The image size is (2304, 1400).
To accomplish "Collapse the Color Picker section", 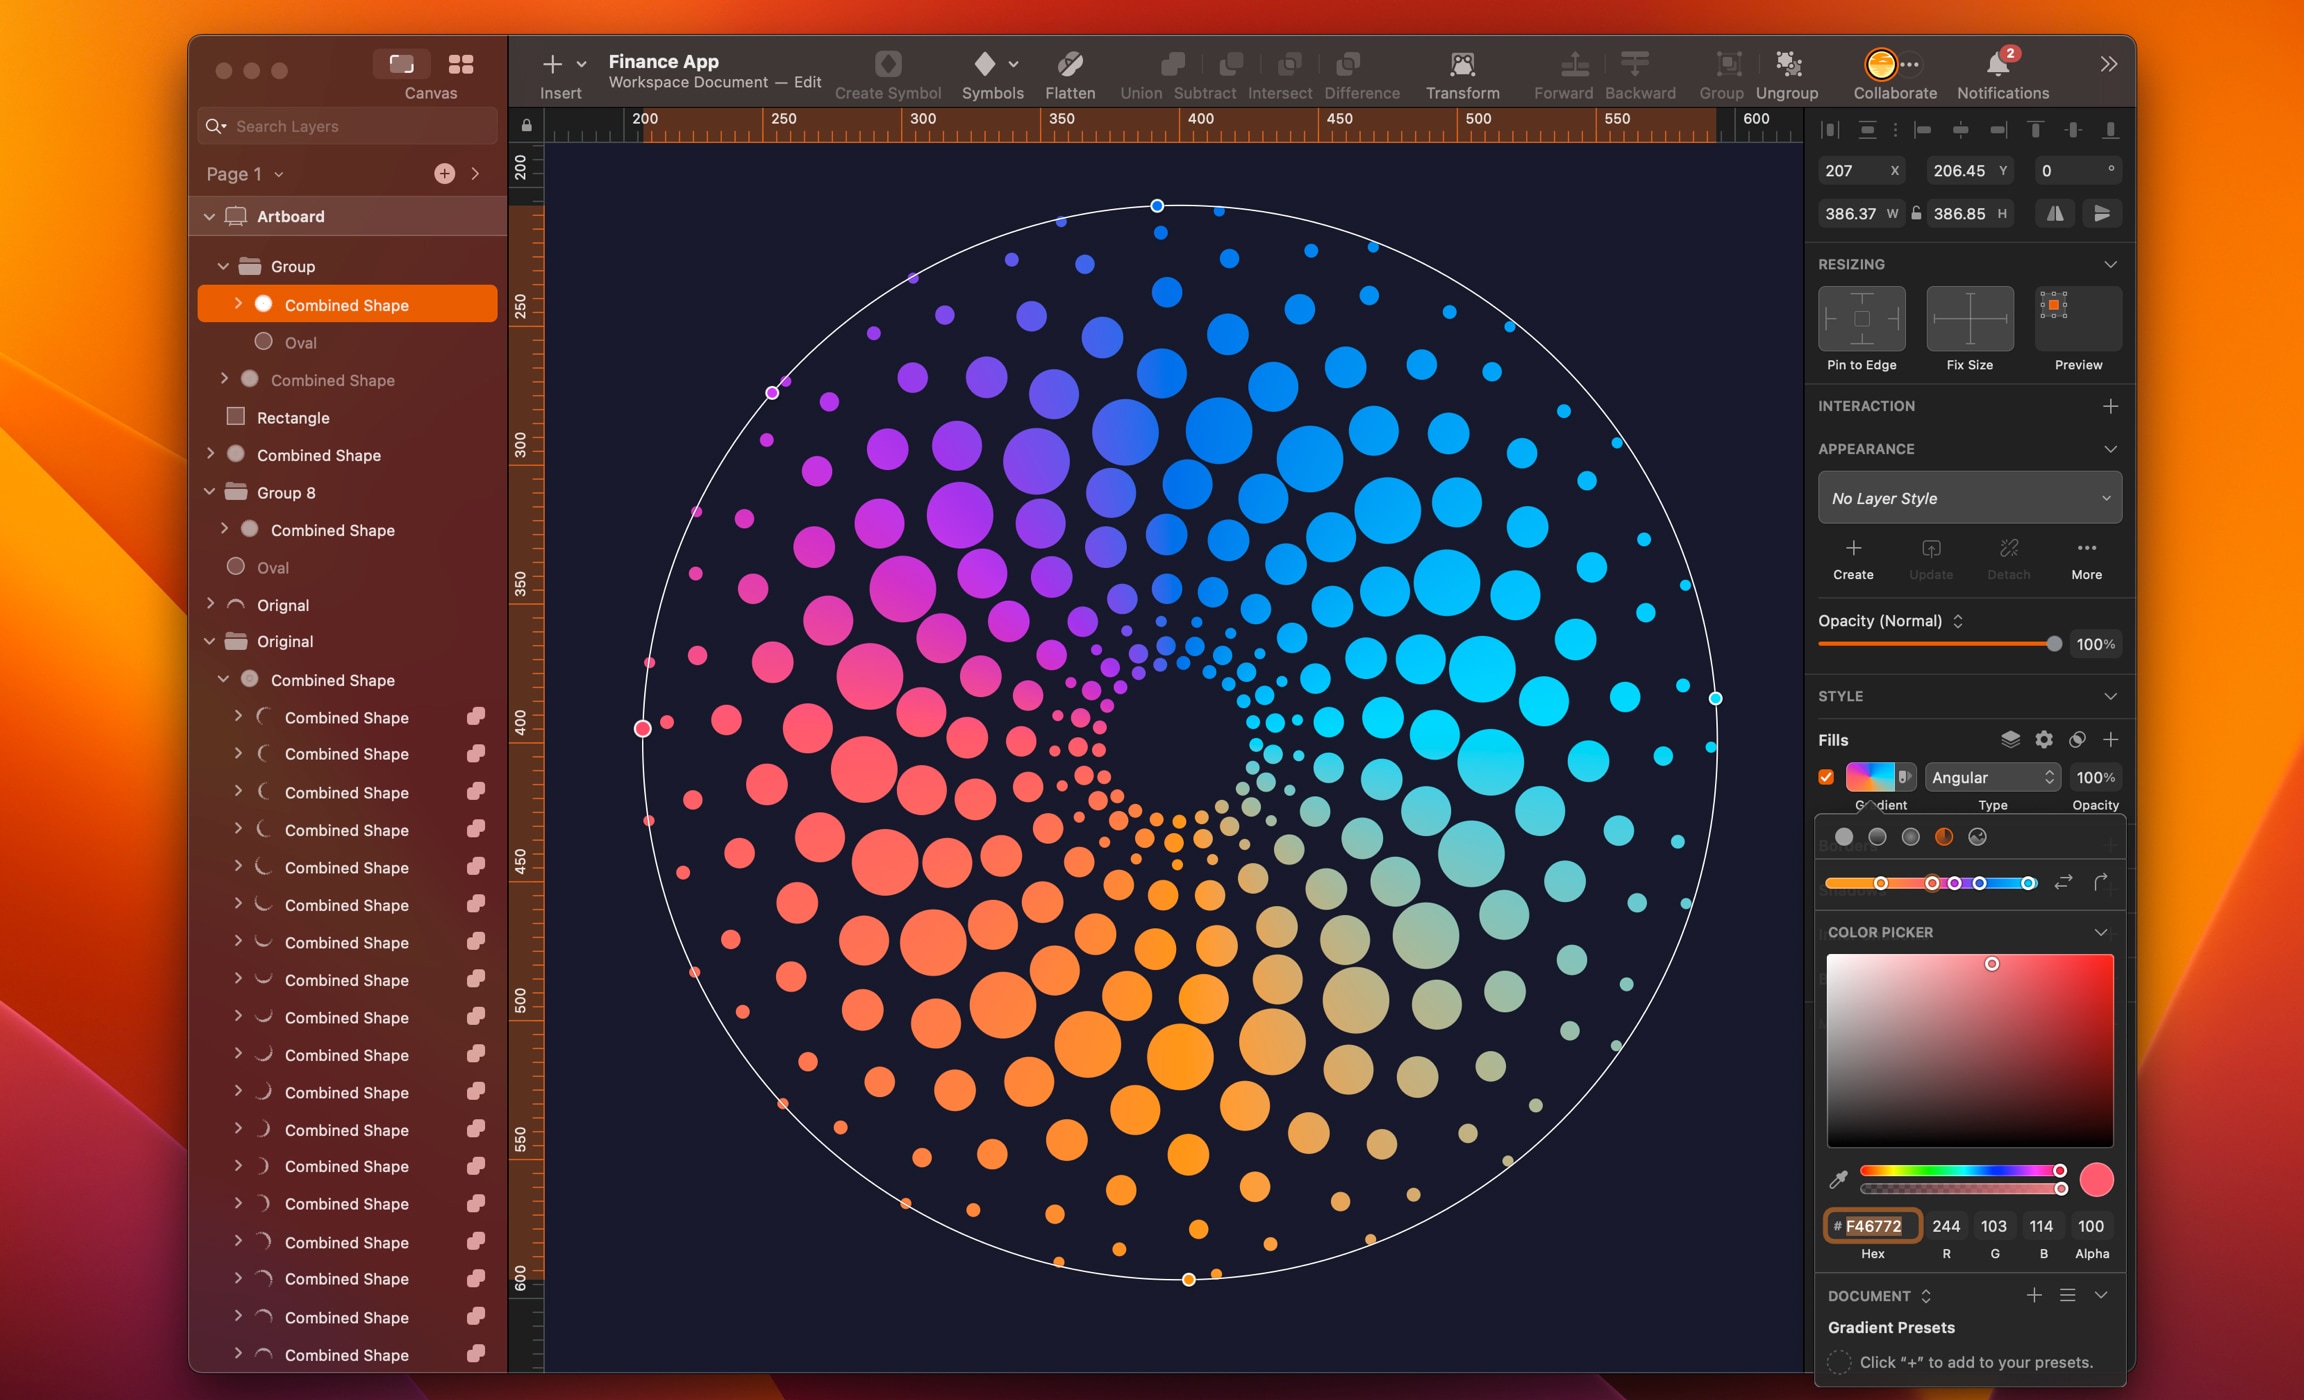I will 2100,932.
